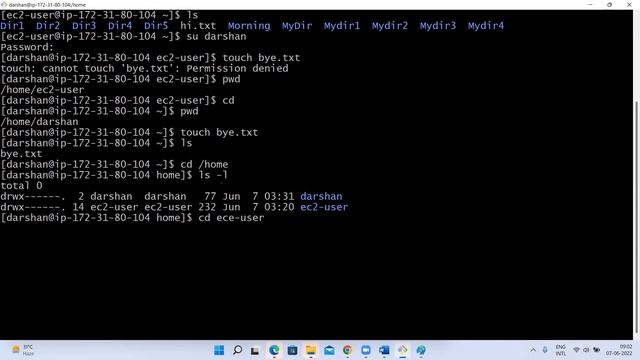The image size is (640, 360).
Task: Open the weather Haze widget
Action: click(x=22, y=350)
